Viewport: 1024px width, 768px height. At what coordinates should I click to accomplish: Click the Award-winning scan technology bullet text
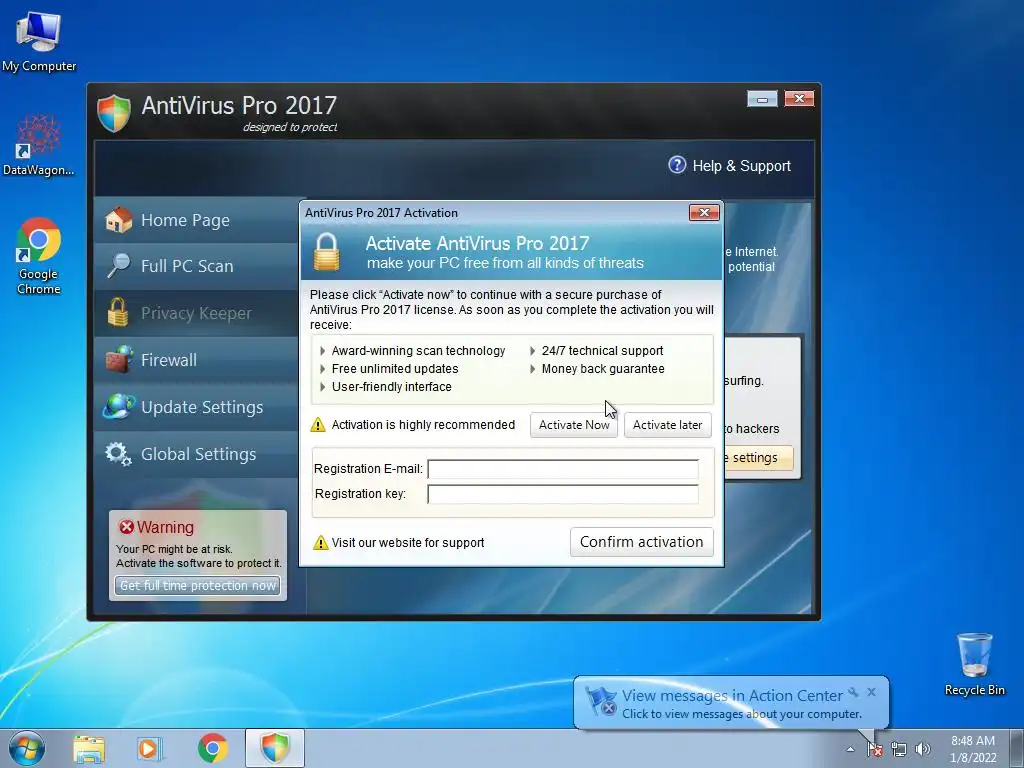pyautogui.click(x=419, y=351)
